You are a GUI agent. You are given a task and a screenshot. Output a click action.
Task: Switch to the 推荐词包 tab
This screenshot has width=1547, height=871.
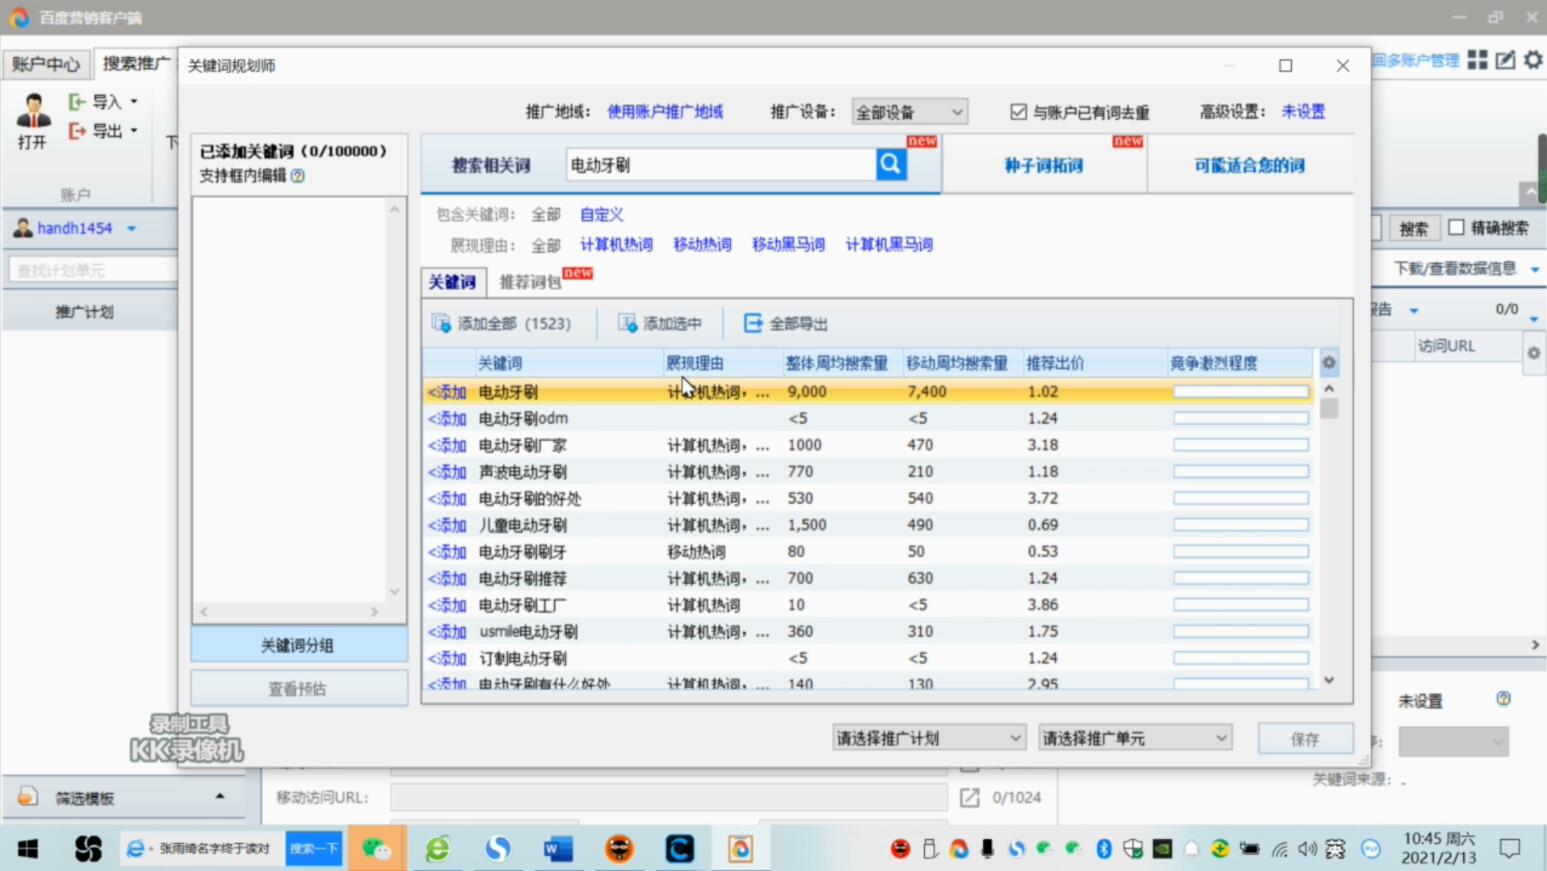tap(530, 282)
